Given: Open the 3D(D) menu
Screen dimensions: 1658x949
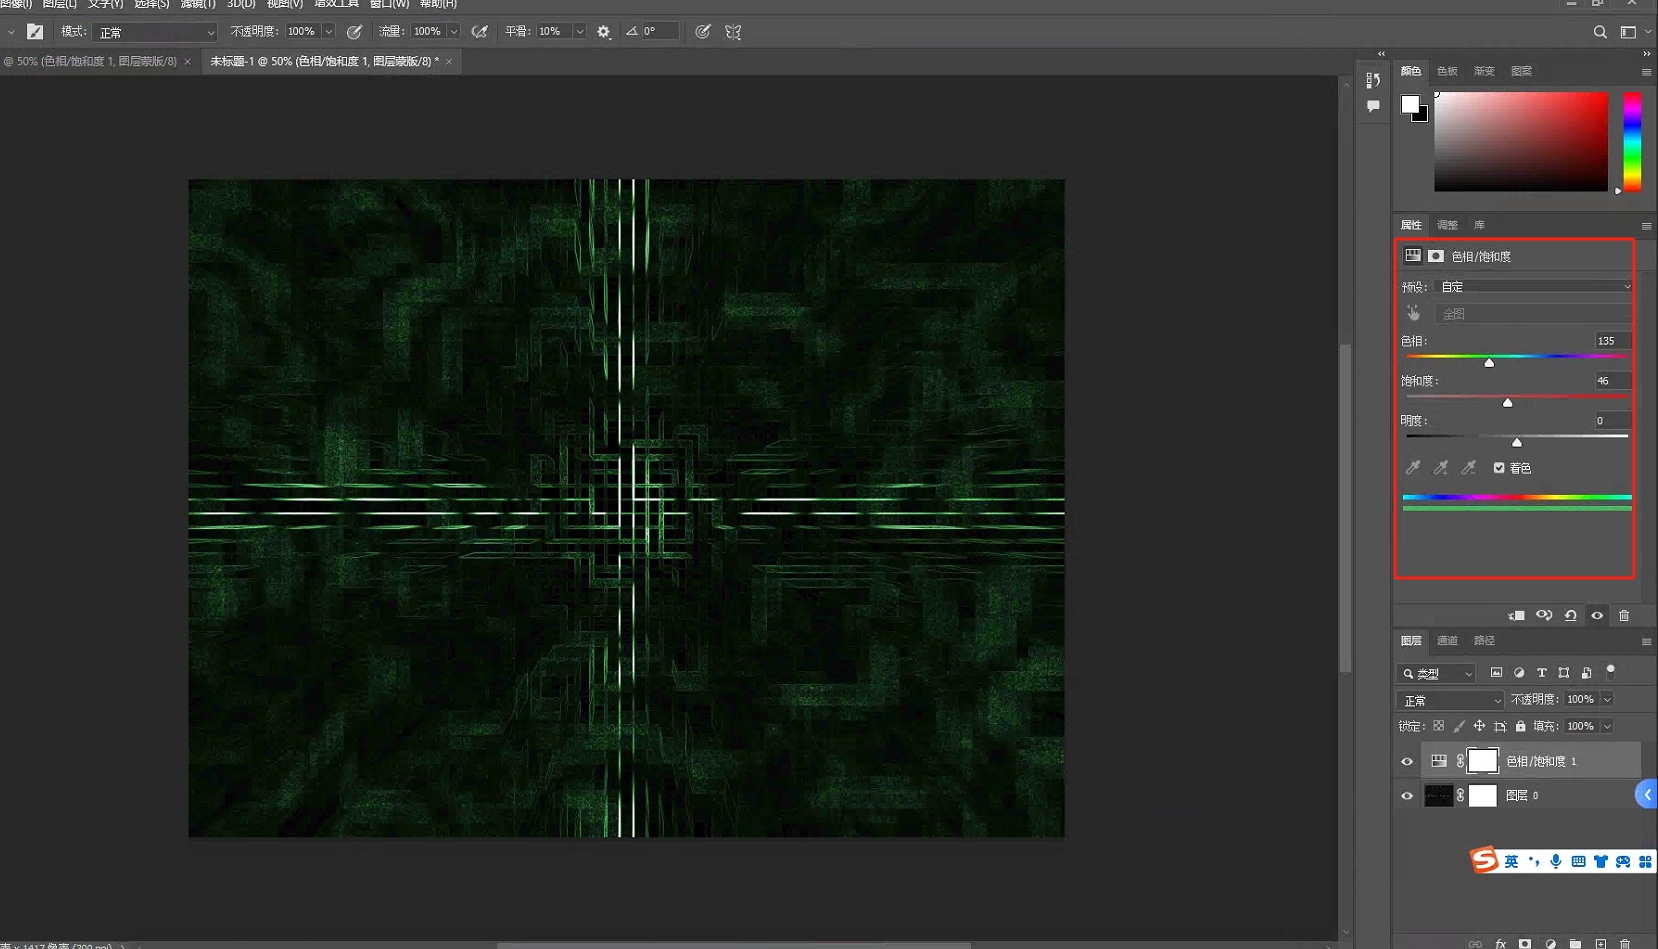Looking at the screenshot, I should click(x=240, y=4).
